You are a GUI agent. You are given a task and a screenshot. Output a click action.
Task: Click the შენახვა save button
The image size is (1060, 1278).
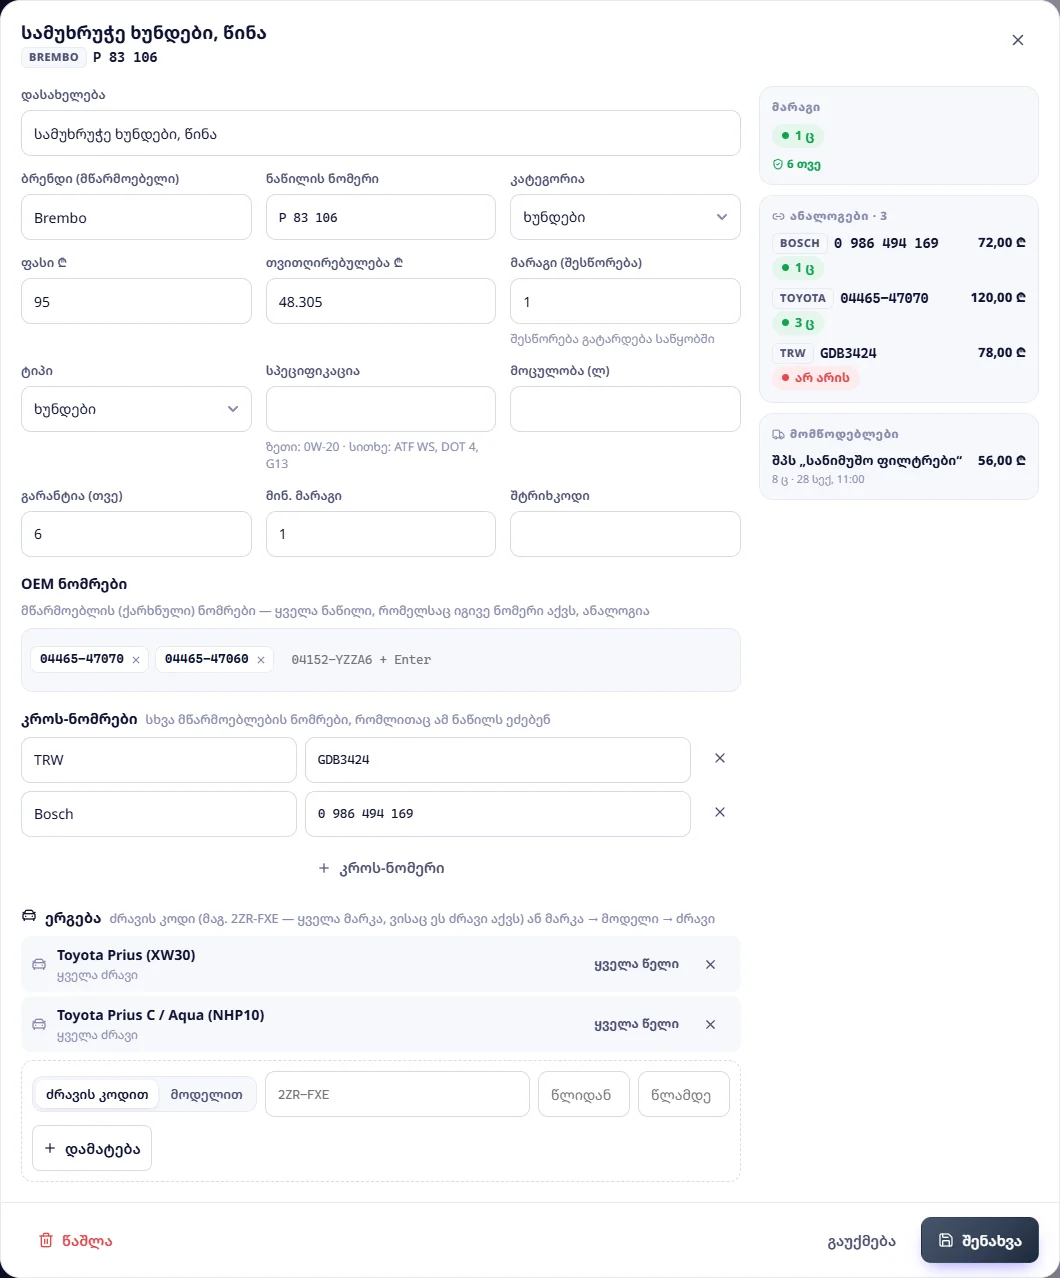point(980,1241)
